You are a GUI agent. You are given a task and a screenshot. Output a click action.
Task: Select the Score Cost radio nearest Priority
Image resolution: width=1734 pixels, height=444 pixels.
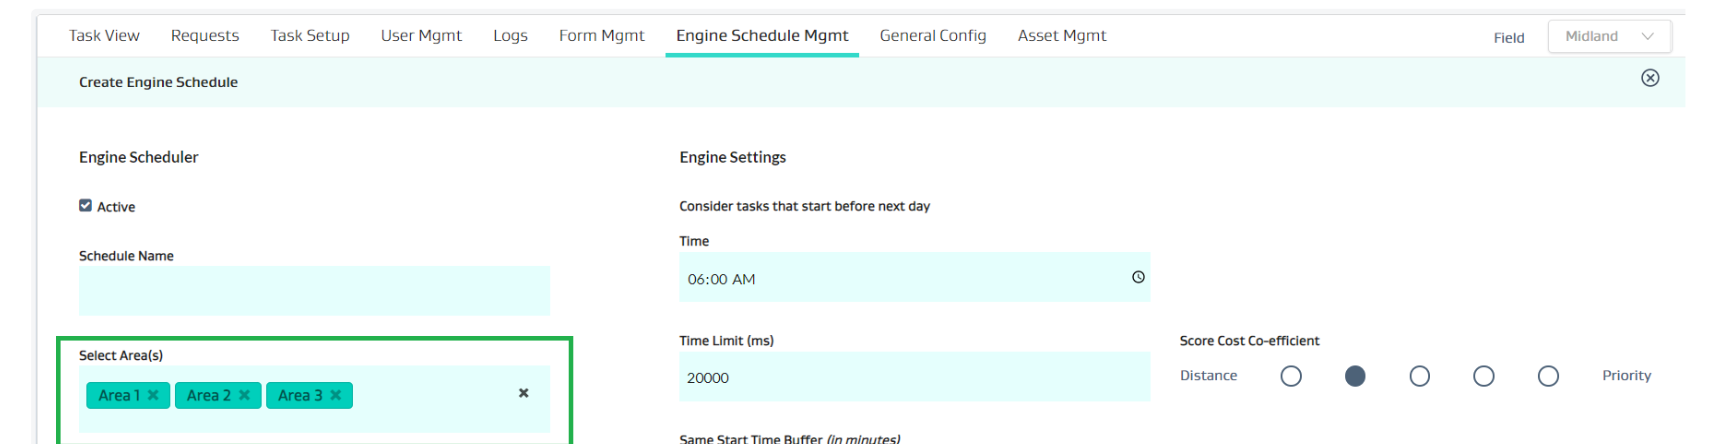coord(1548,376)
